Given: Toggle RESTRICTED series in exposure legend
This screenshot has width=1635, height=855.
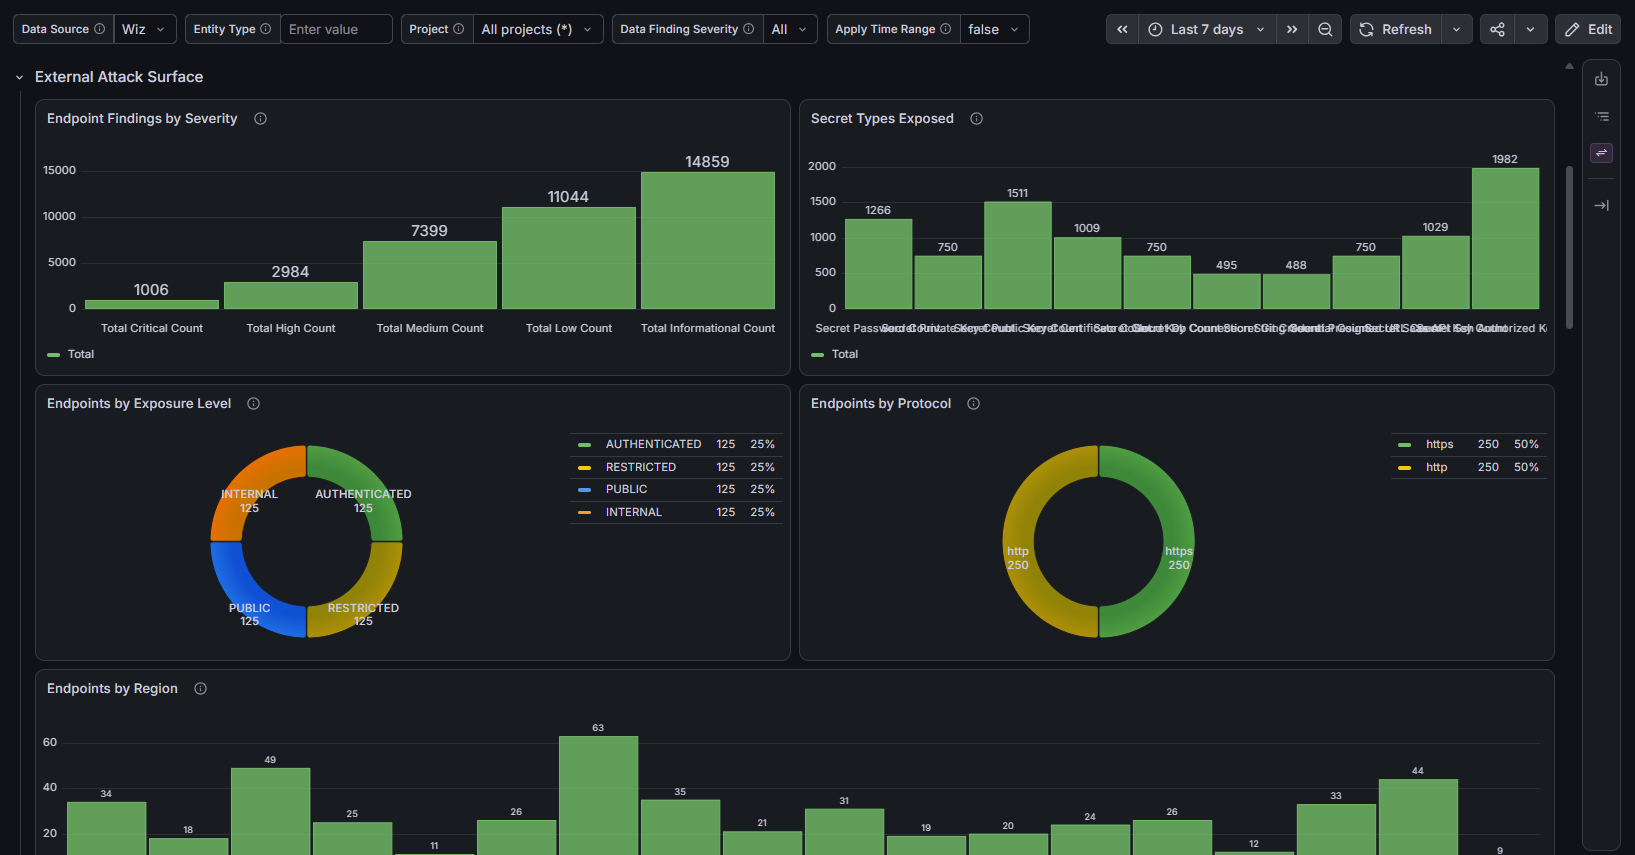Looking at the screenshot, I should point(640,467).
